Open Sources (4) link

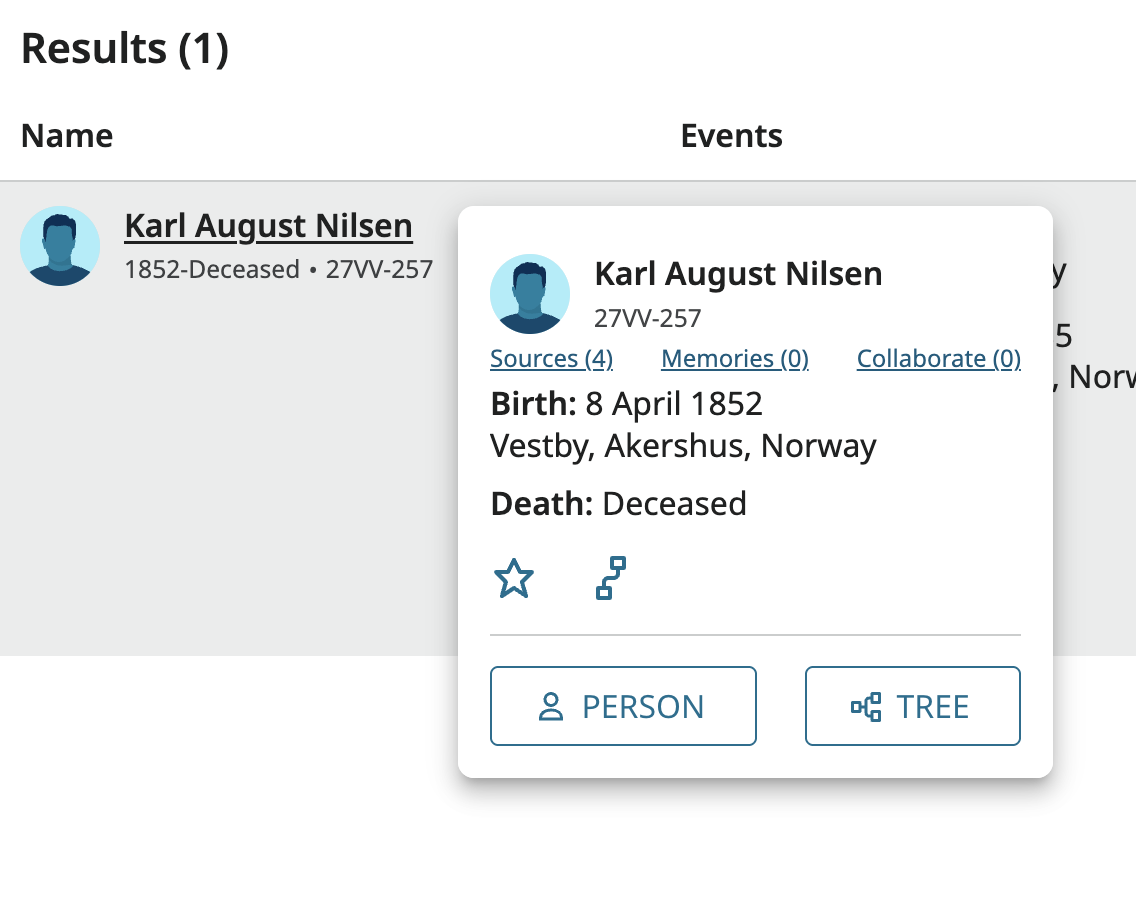click(551, 359)
